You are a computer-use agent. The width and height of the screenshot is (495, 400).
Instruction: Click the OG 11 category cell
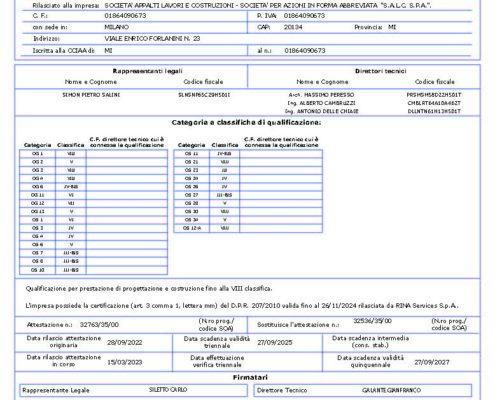pos(37,195)
